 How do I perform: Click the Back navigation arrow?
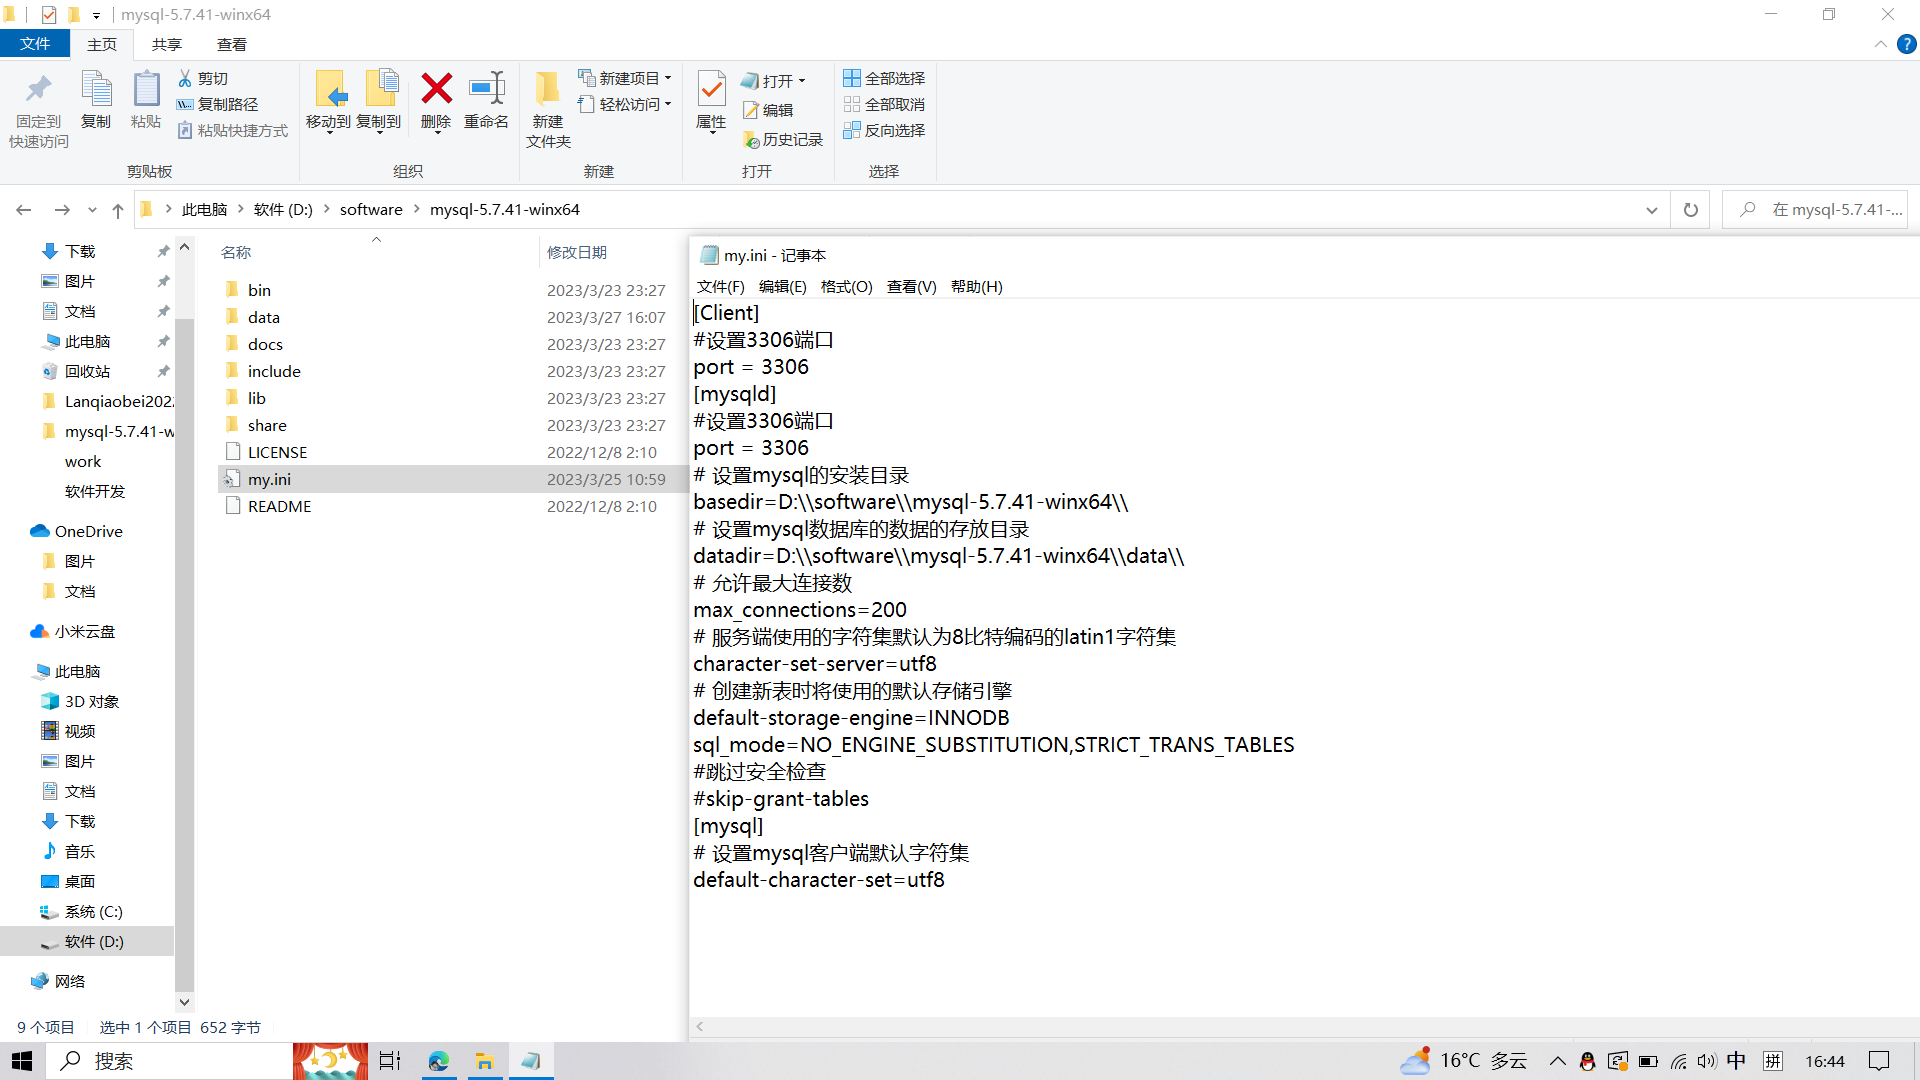pyautogui.click(x=24, y=210)
